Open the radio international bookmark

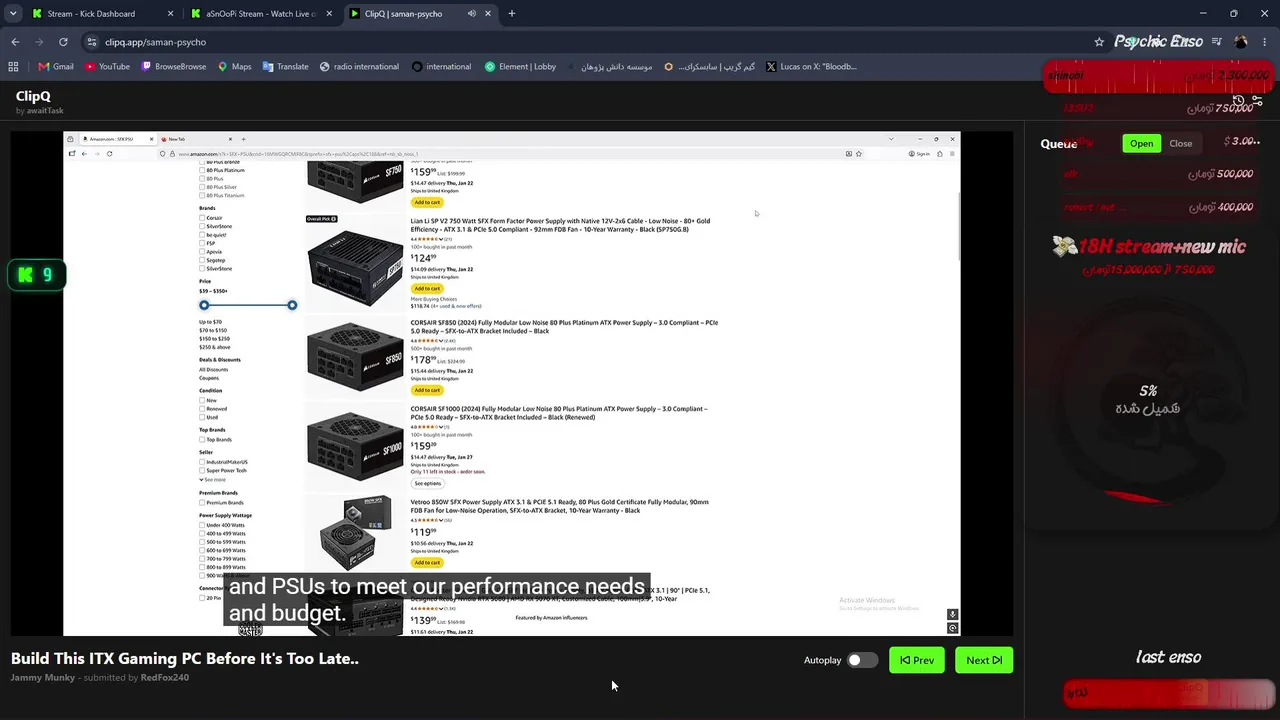tap(359, 67)
